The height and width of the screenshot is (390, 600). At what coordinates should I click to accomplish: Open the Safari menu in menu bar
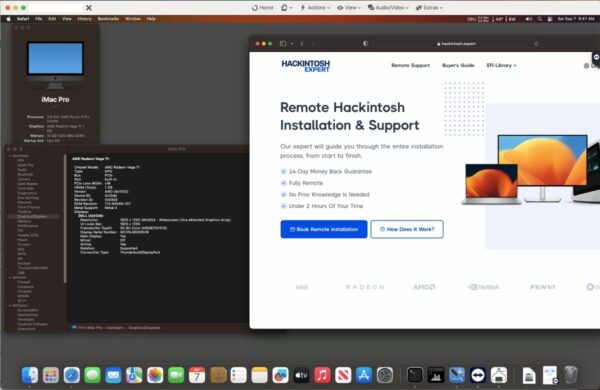[23, 19]
